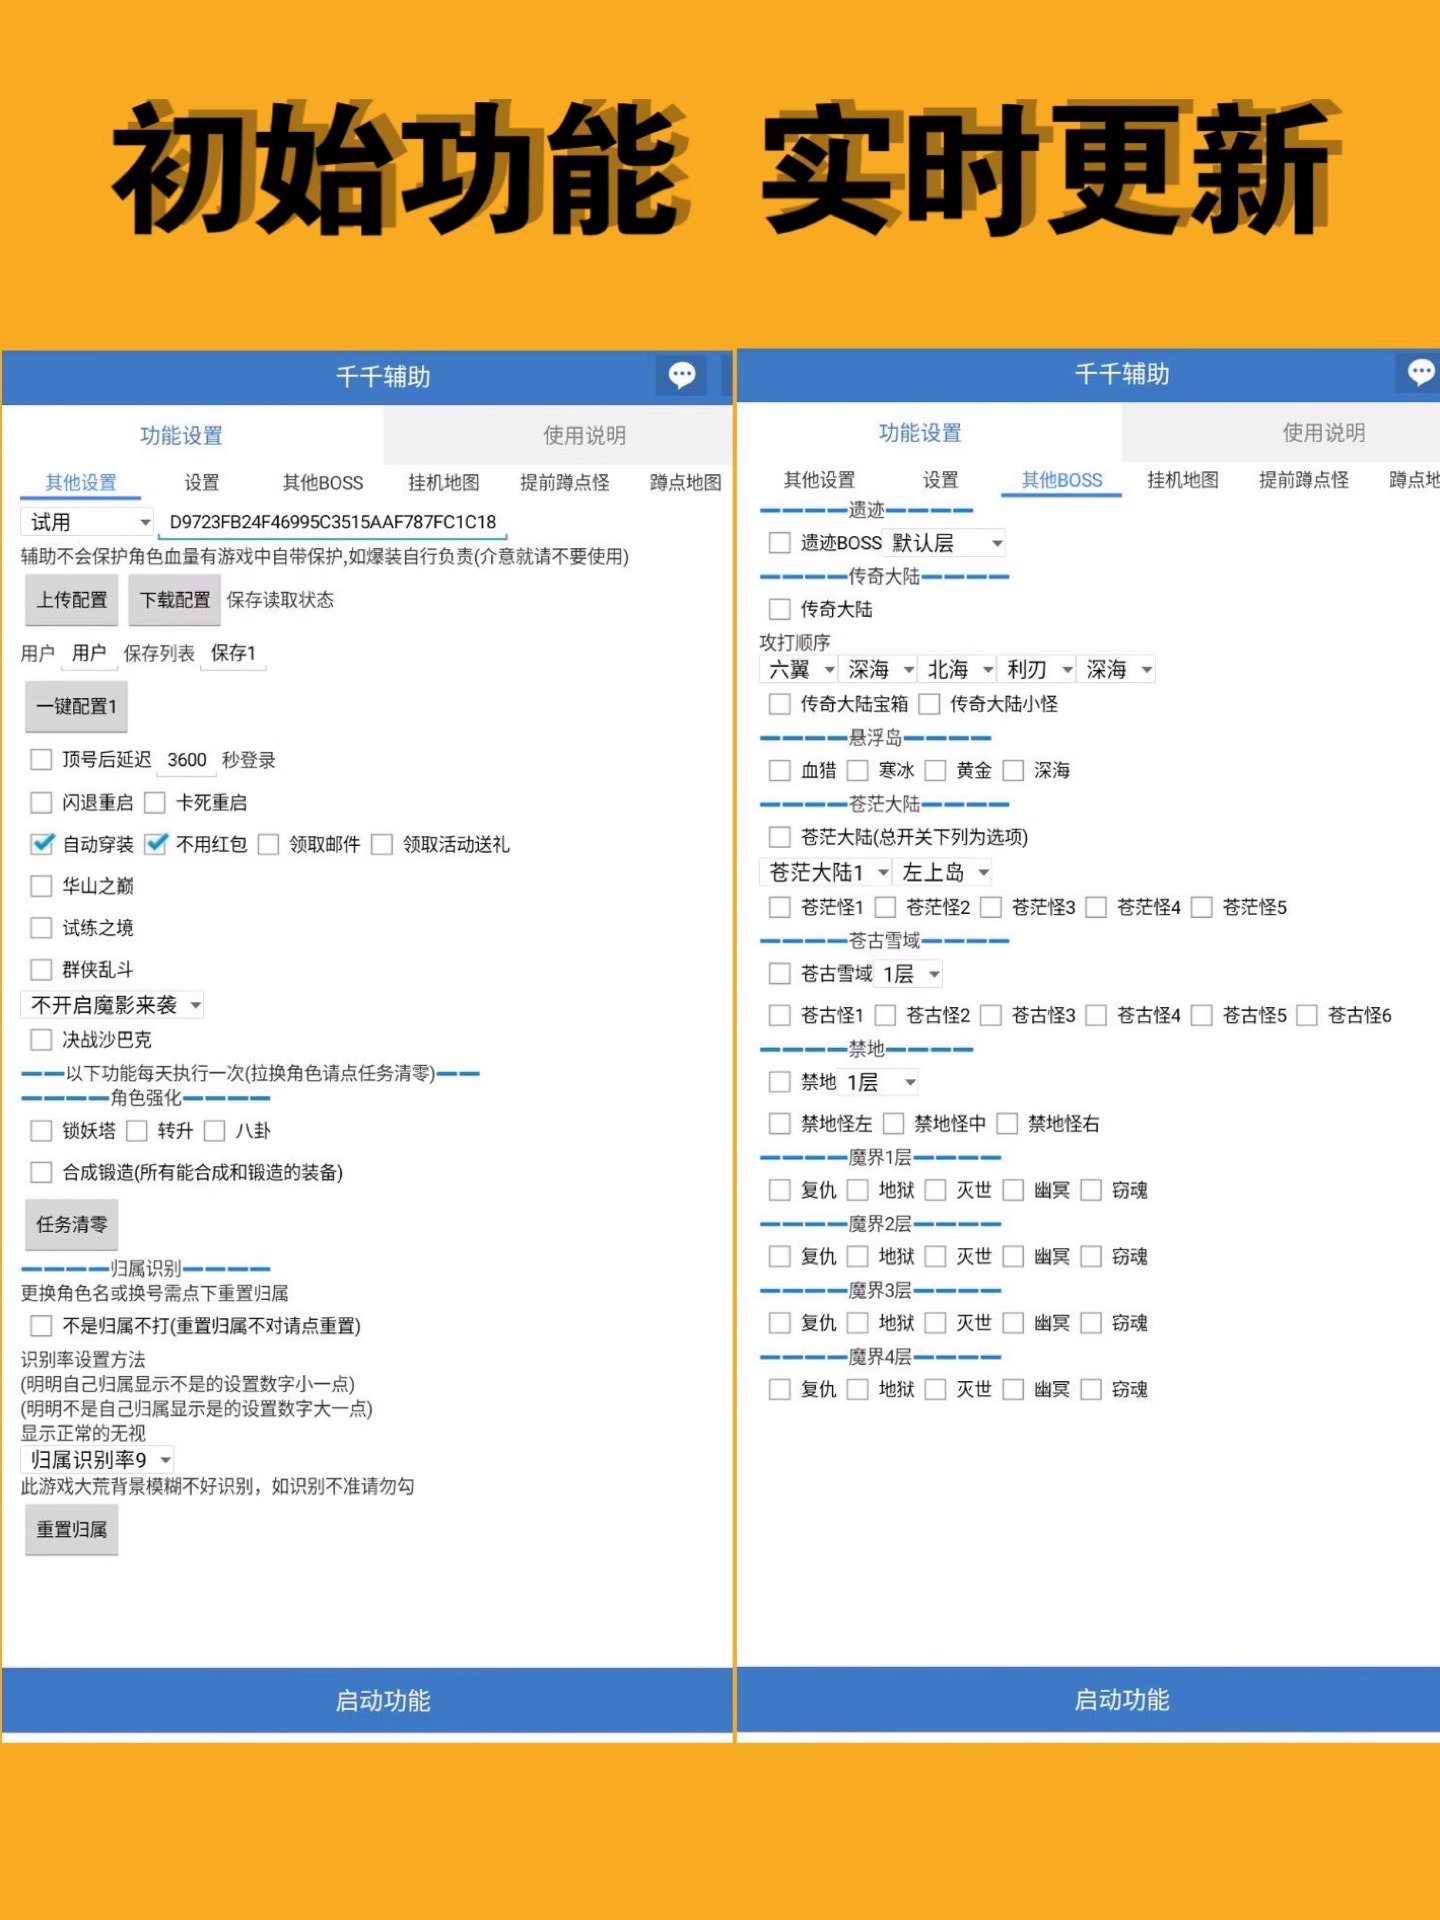Viewport: 1440px width, 1920px height.
Task: Enable 血猎 checkbox under 悬浮岛
Action: tap(780, 770)
